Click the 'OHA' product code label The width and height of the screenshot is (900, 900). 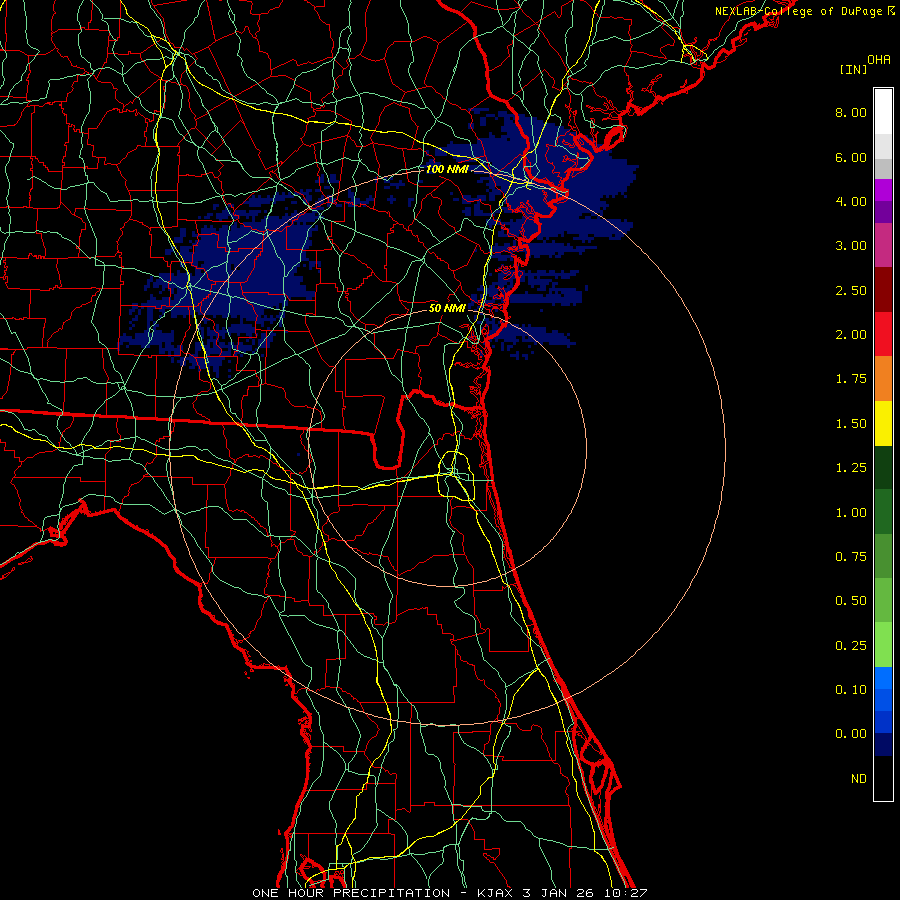click(879, 60)
